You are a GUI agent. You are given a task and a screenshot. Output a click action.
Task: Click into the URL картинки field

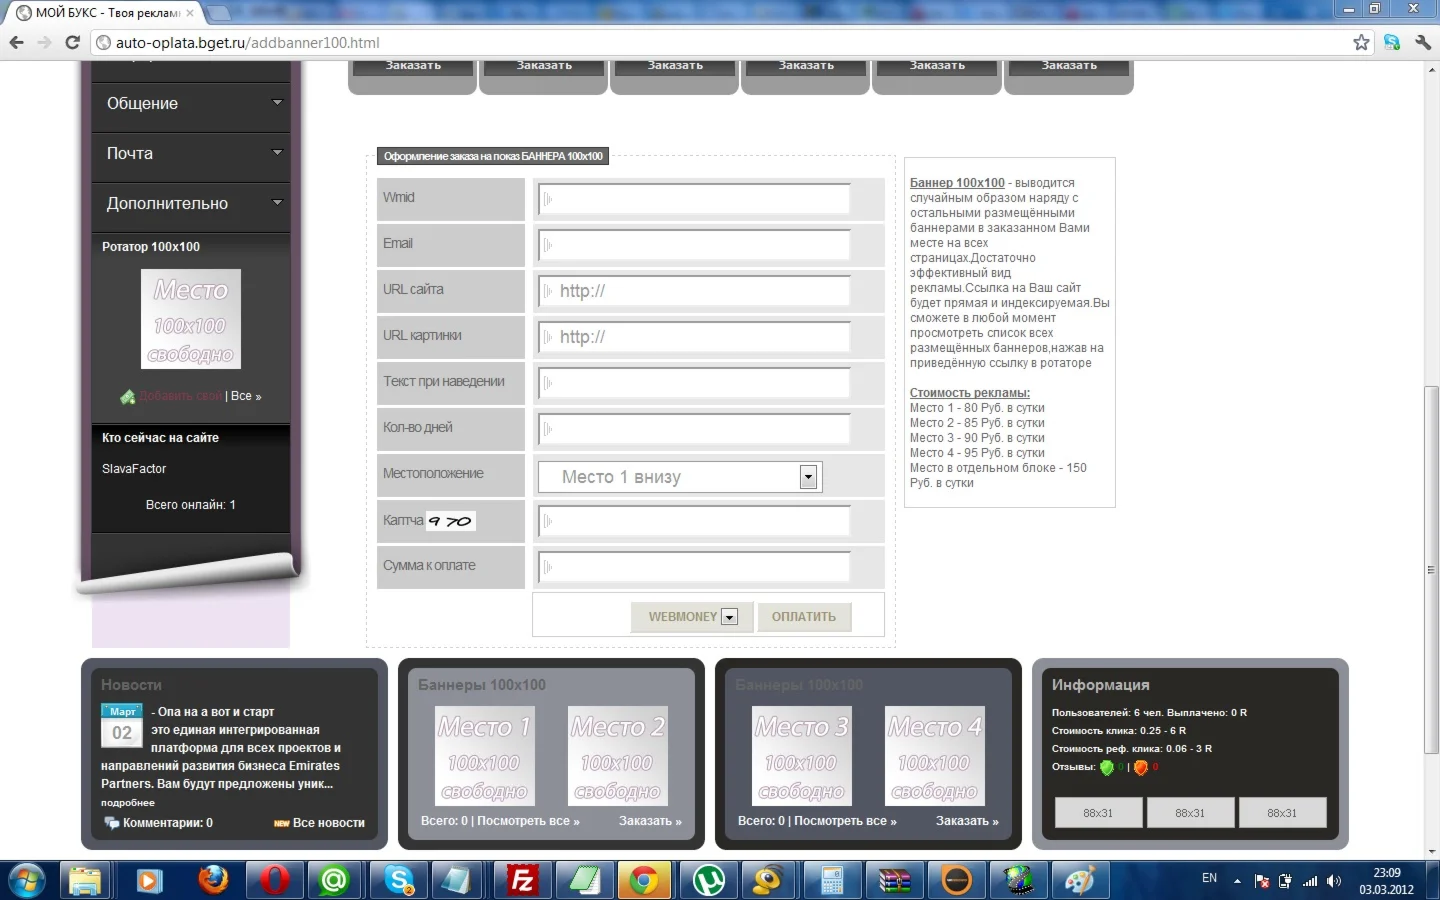[x=694, y=337]
